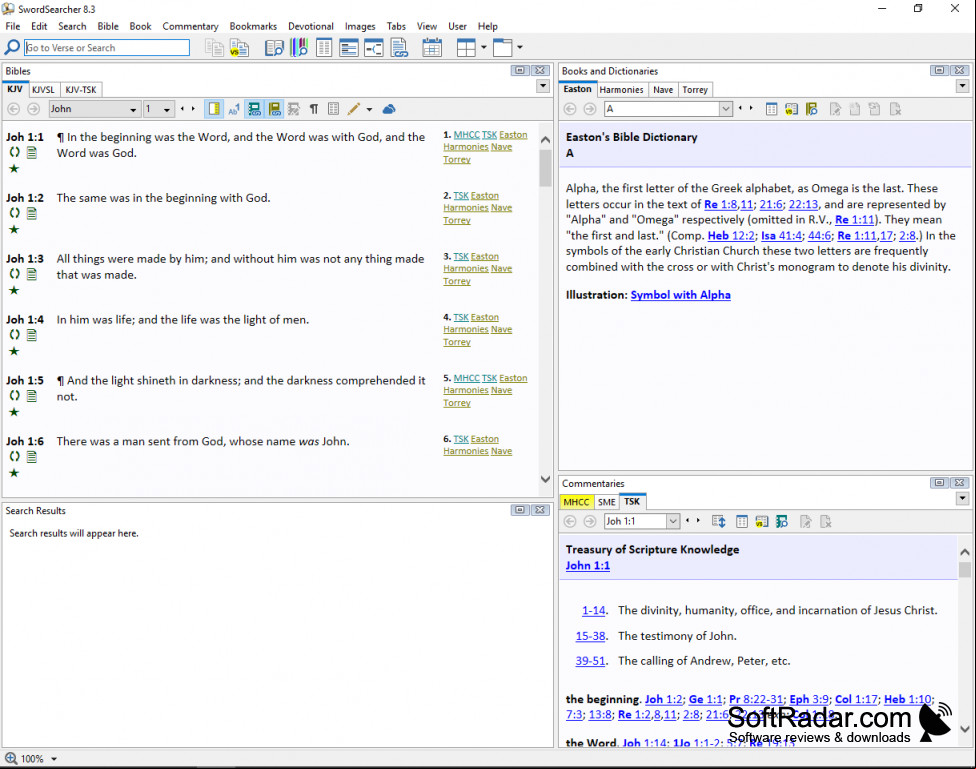
Task: Click the document with chain link icon
Action: (x=399, y=48)
